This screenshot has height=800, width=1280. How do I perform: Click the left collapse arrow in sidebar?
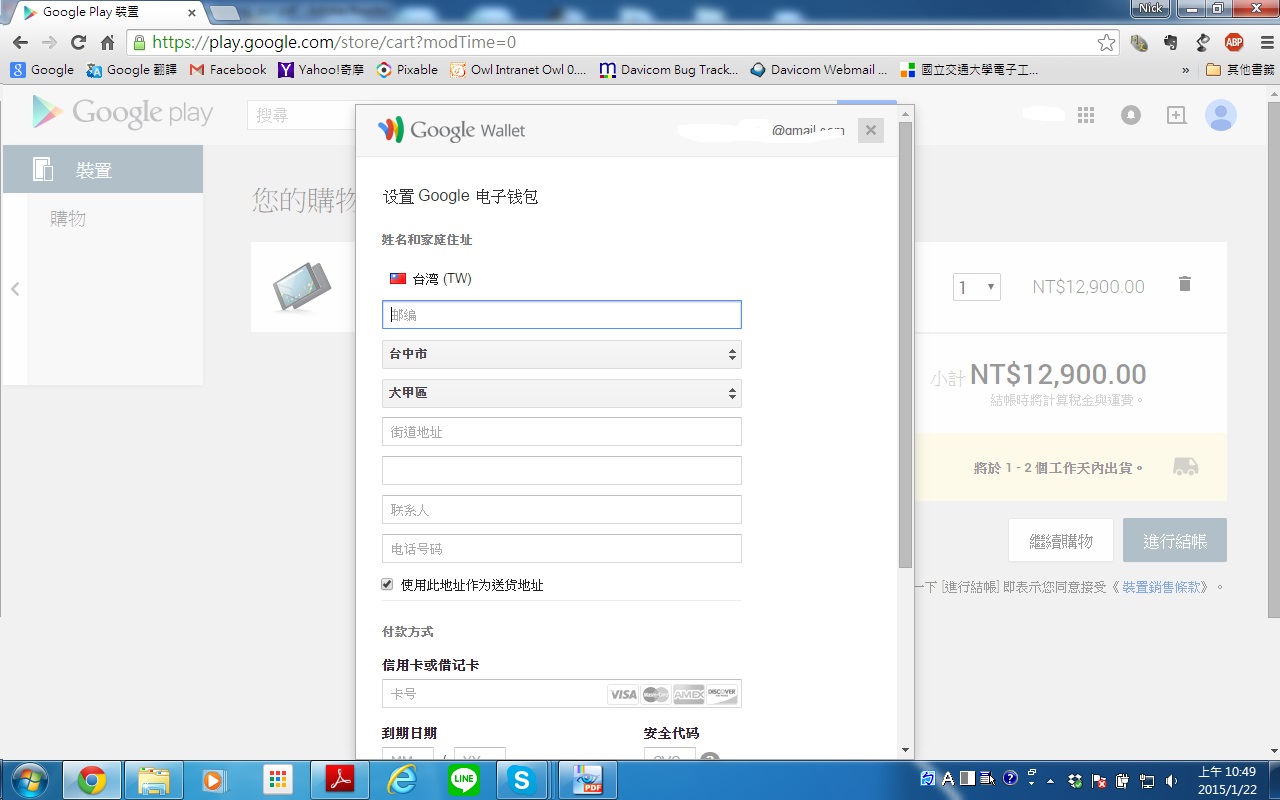coord(15,289)
